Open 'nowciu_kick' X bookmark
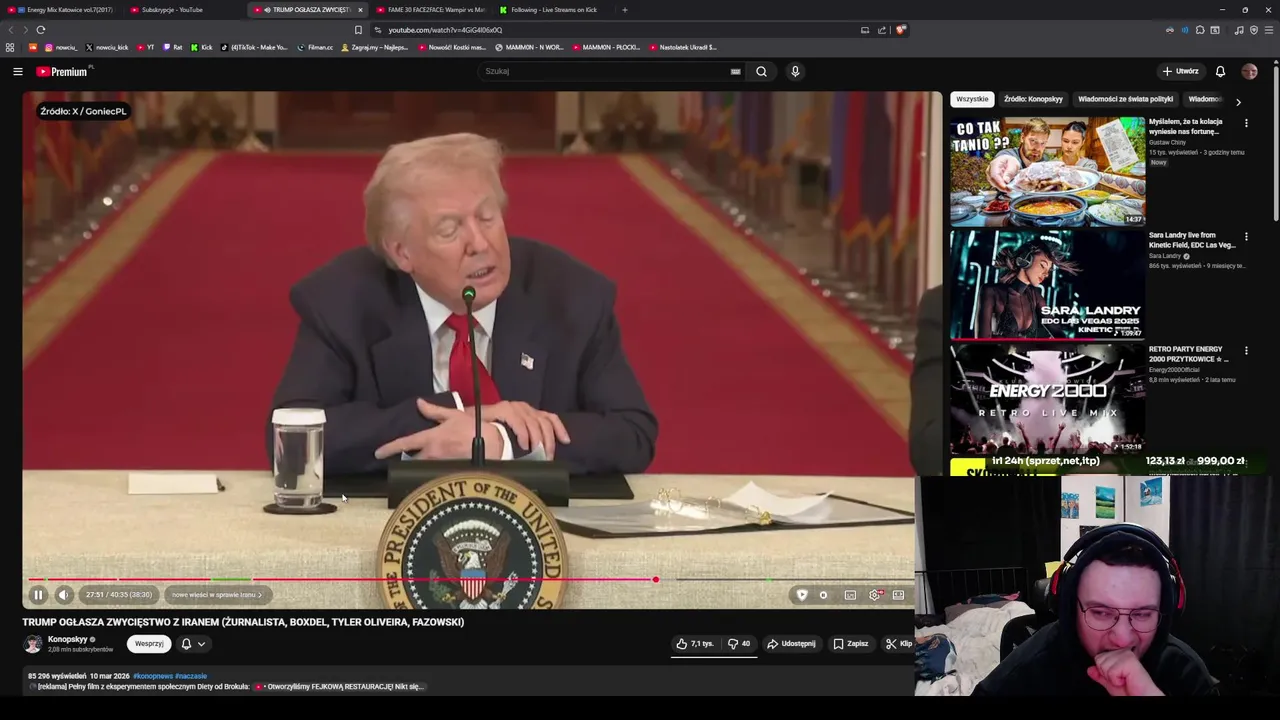 point(107,47)
